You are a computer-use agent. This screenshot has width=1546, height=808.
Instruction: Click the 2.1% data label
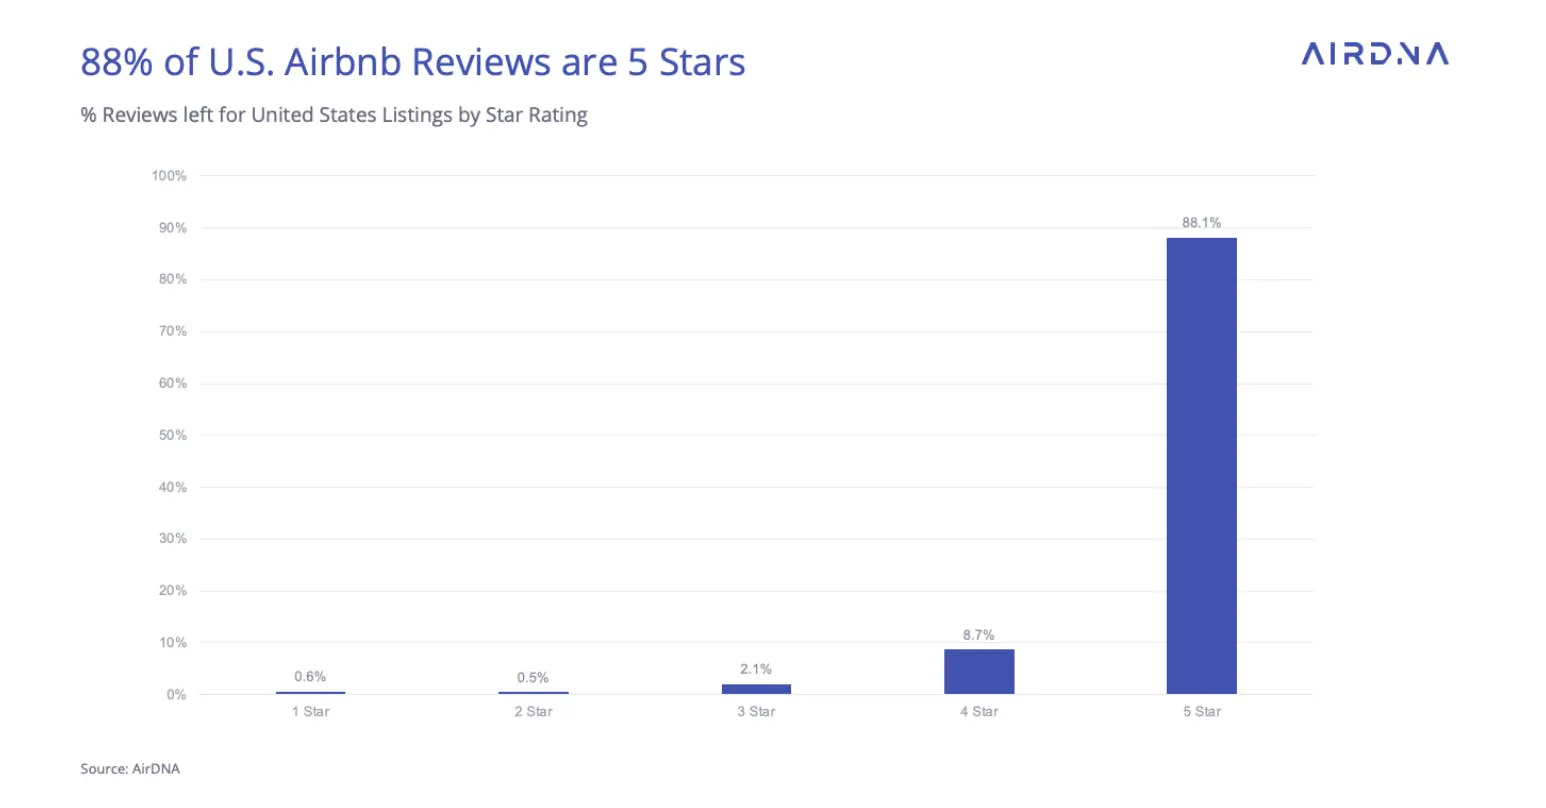click(x=756, y=669)
